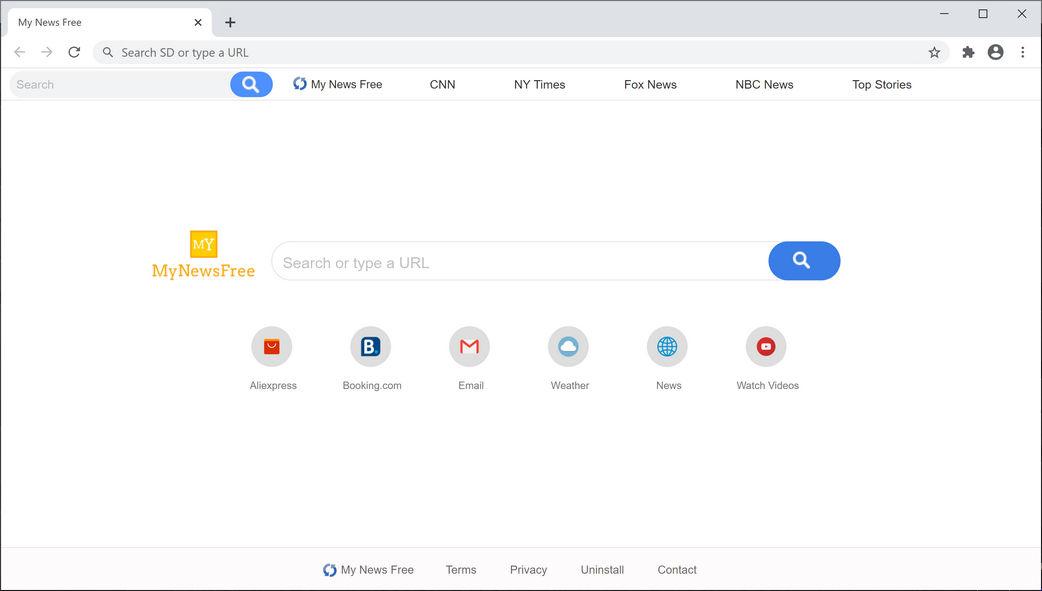Click the Watch Videos label text
Image resolution: width=1042 pixels, height=591 pixels.
click(x=768, y=386)
